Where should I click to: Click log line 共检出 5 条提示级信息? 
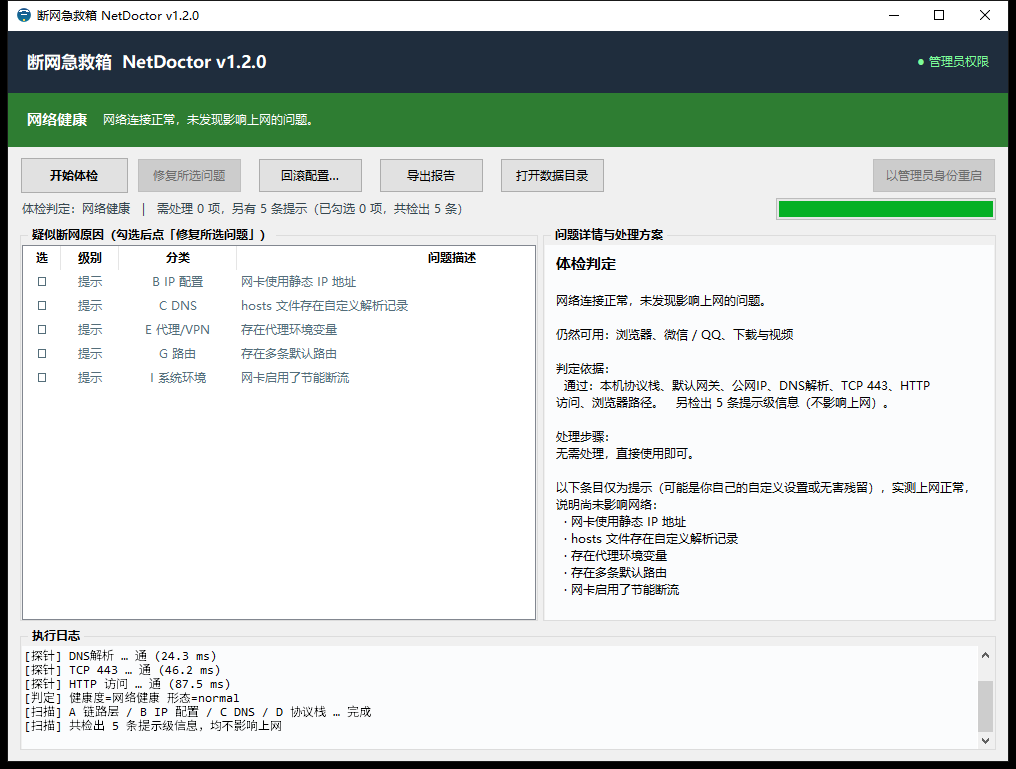pyautogui.click(x=153, y=726)
